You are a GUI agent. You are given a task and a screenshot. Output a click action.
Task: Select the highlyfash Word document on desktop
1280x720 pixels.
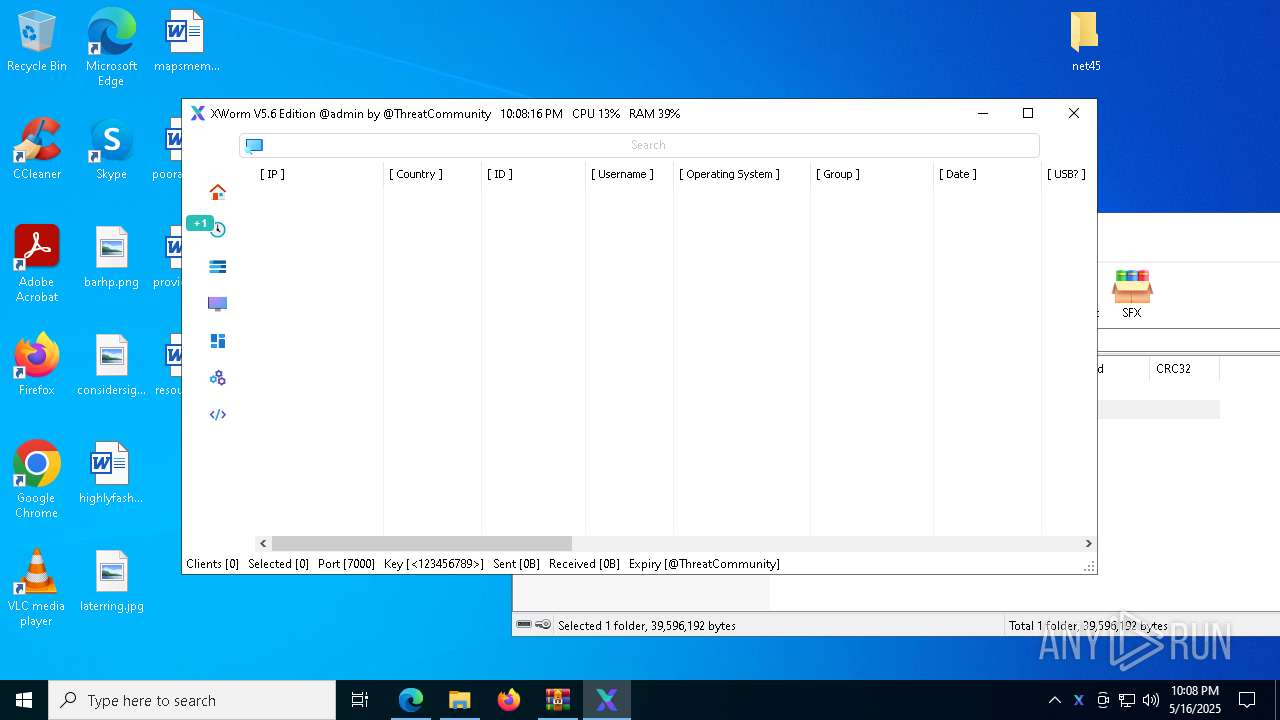point(111,474)
